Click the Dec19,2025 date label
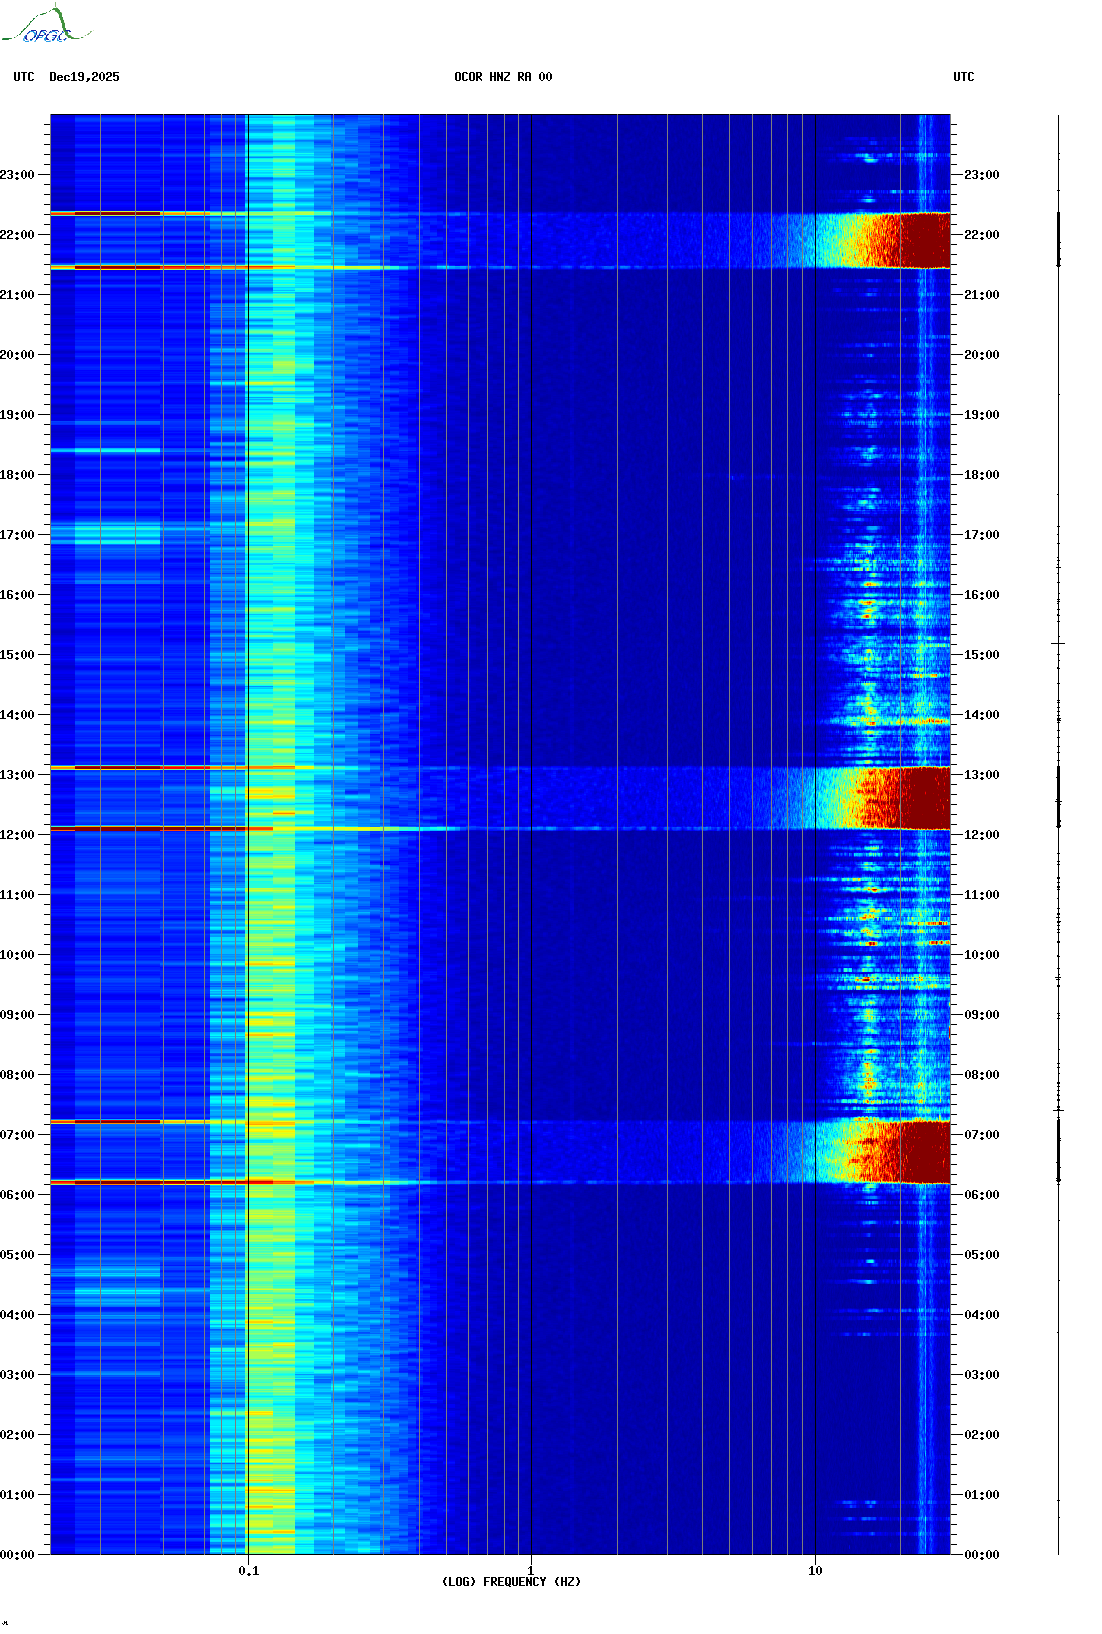 (84, 77)
